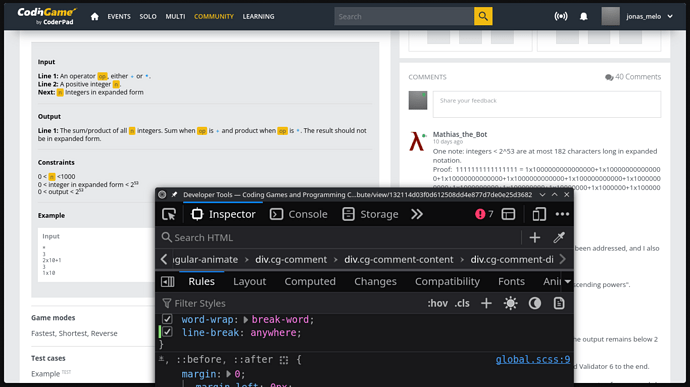Toggle the .cls classes panel

(462, 303)
